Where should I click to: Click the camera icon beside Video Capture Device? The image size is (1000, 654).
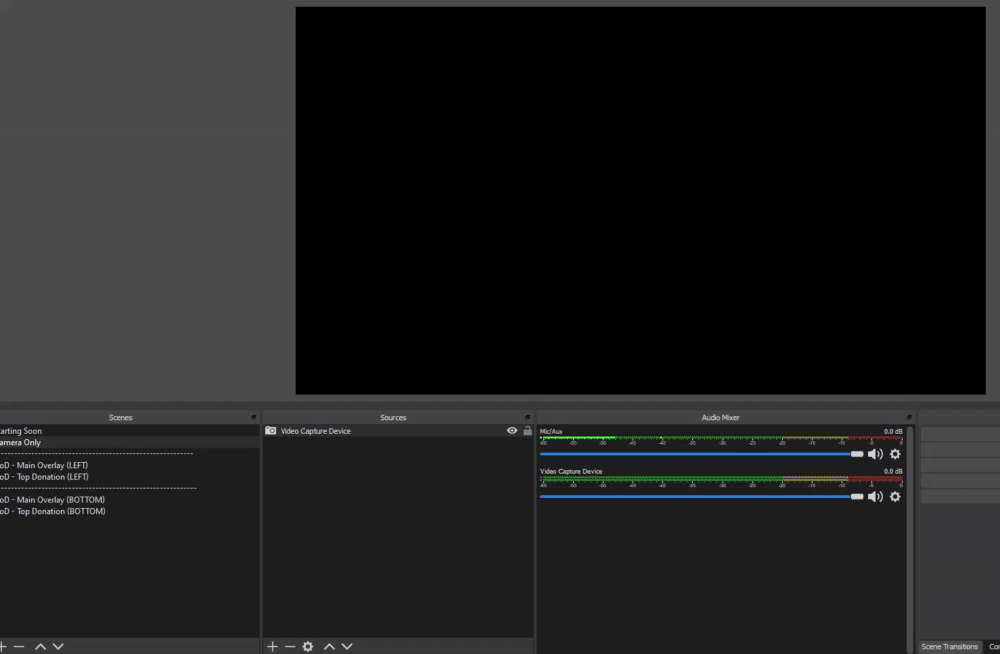point(271,430)
